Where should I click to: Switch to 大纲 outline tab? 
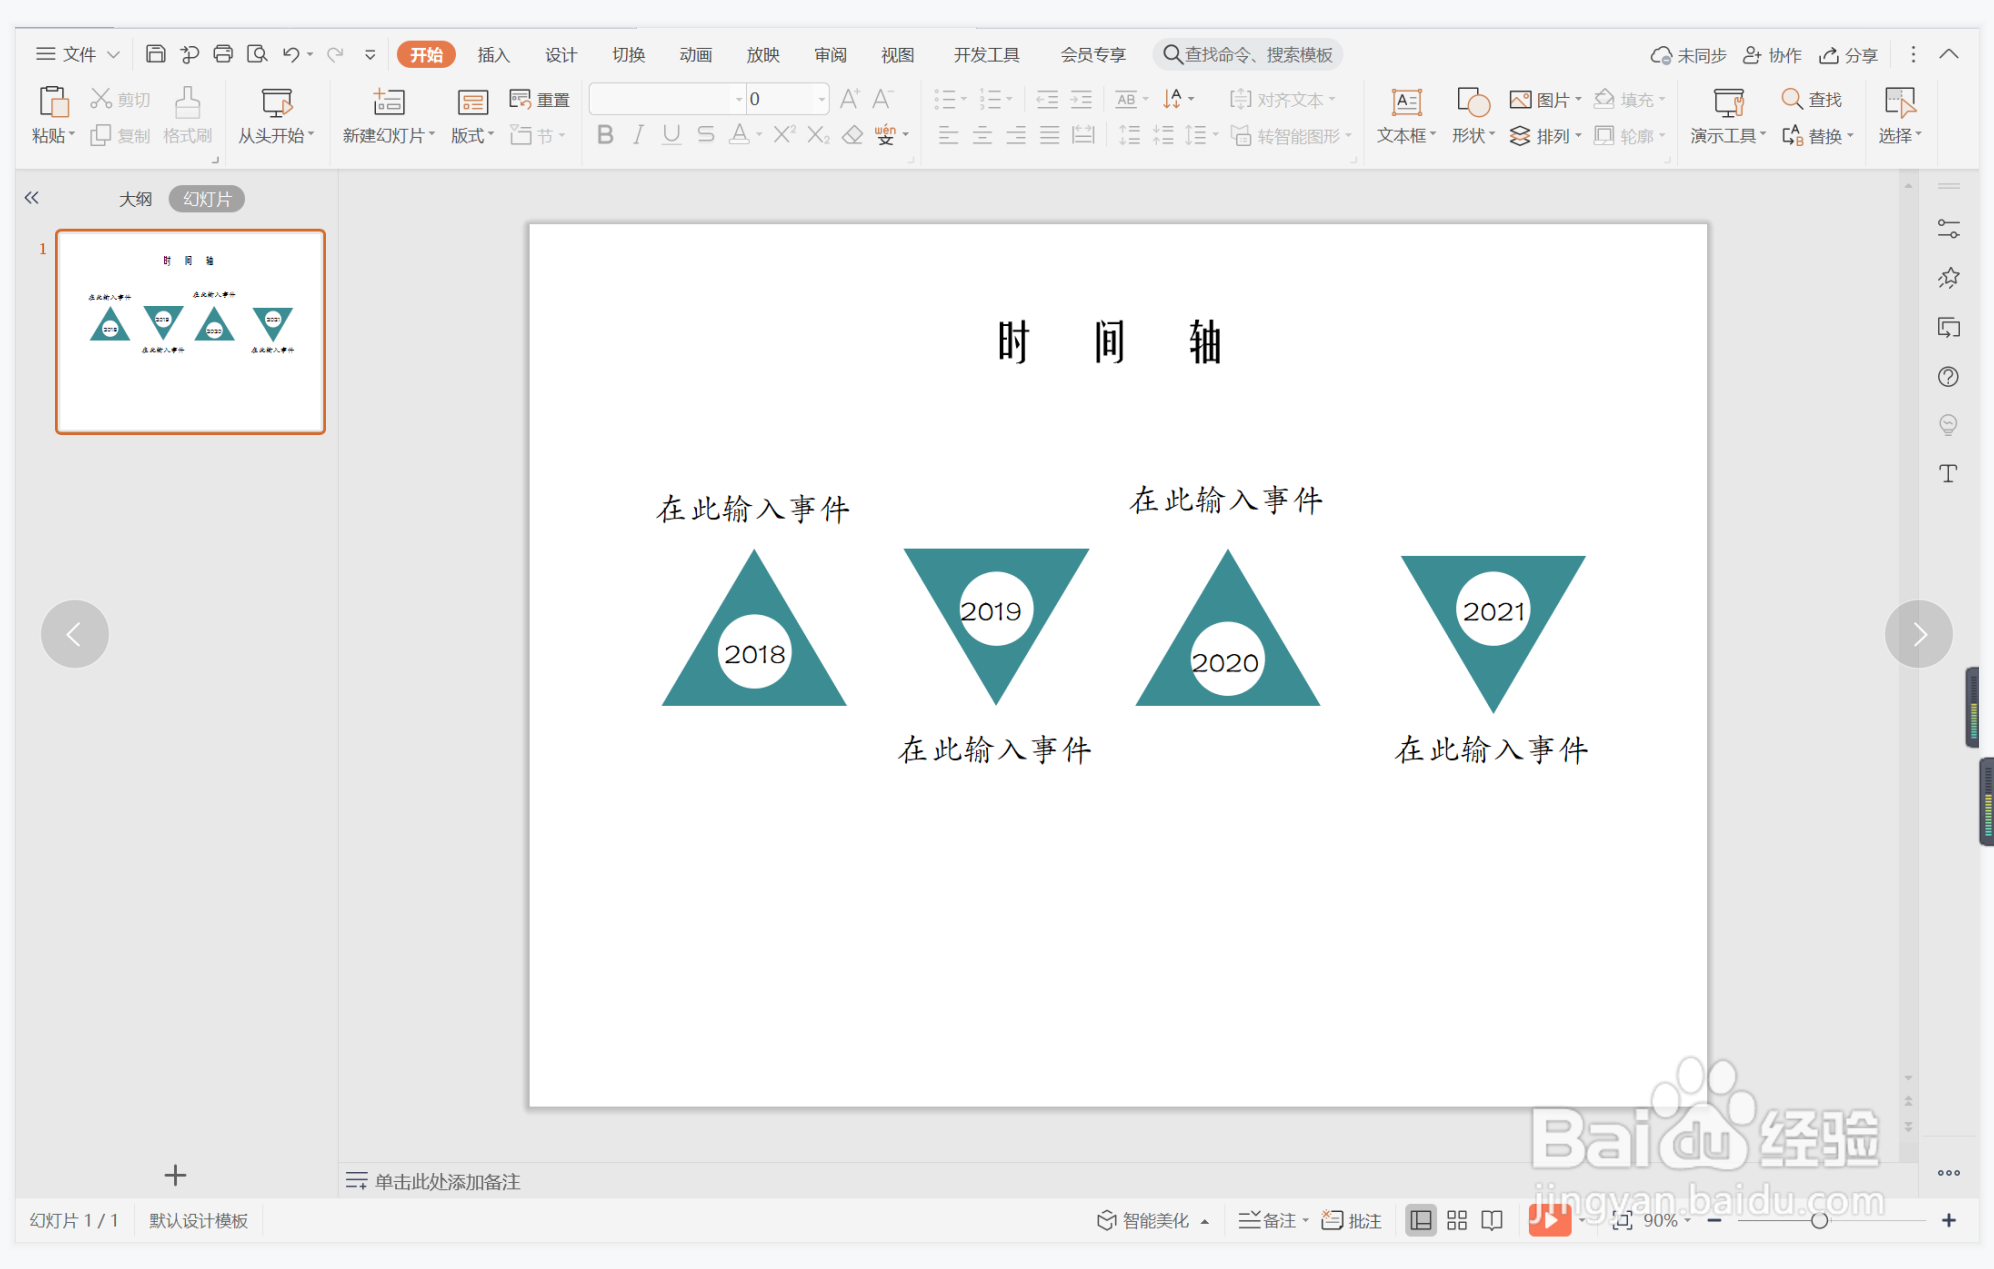135,199
